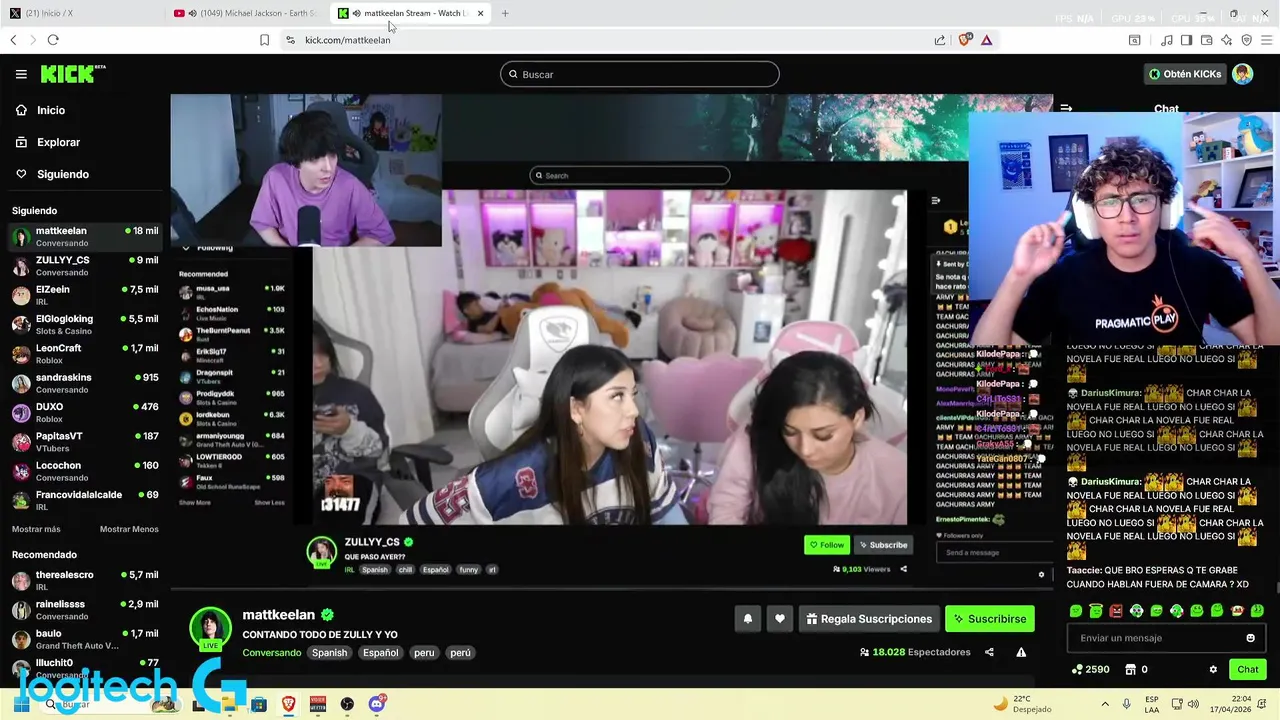
Task: Open LeonCraft channel in sidebar
Action: (84, 354)
